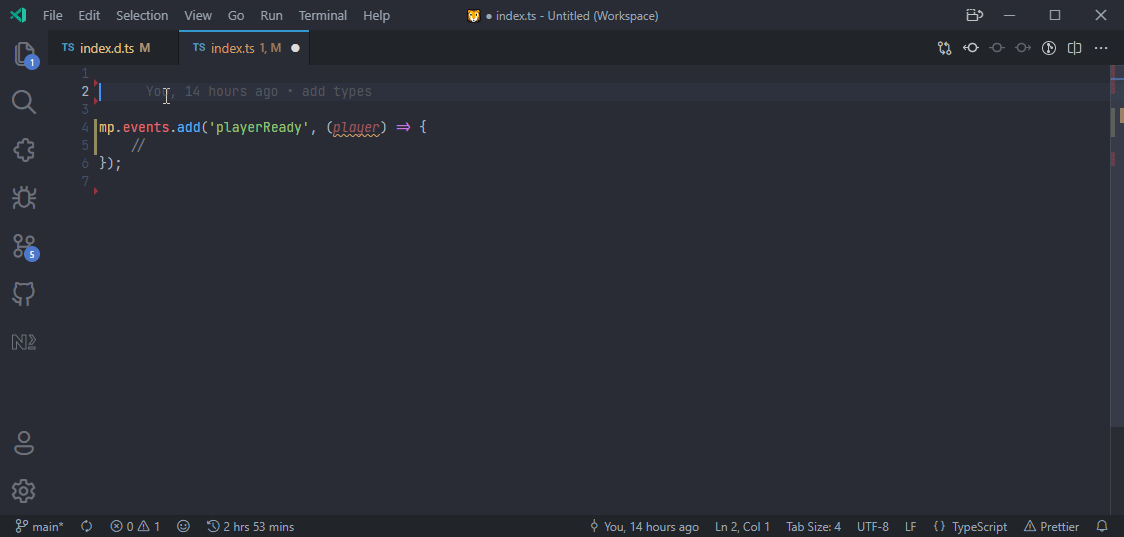Click the status bar blame You, 14 hours ago
The width and height of the screenshot is (1124, 537).
644,526
